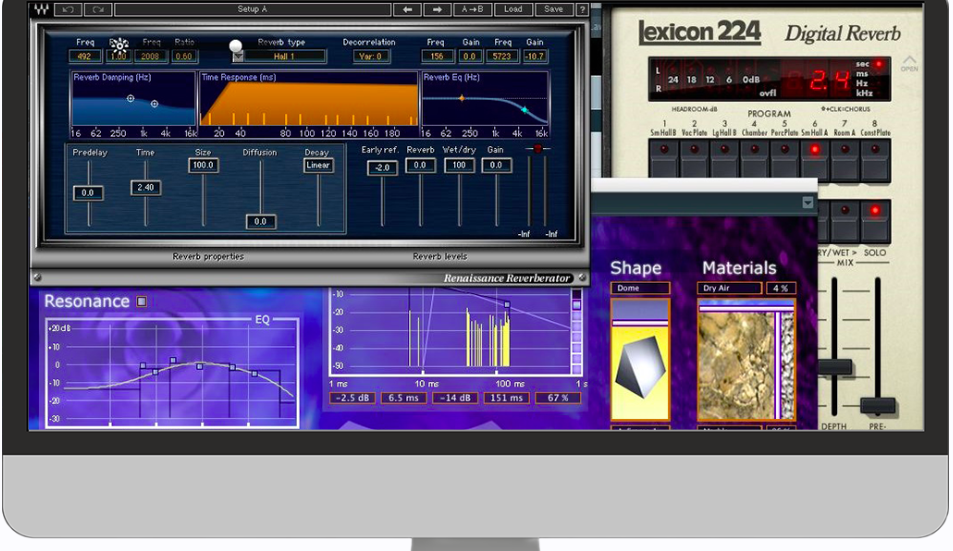The image size is (953, 551).
Task: Click the Time slider handle showing 2.40
Action: pyautogui.click(x=145, y=187)
